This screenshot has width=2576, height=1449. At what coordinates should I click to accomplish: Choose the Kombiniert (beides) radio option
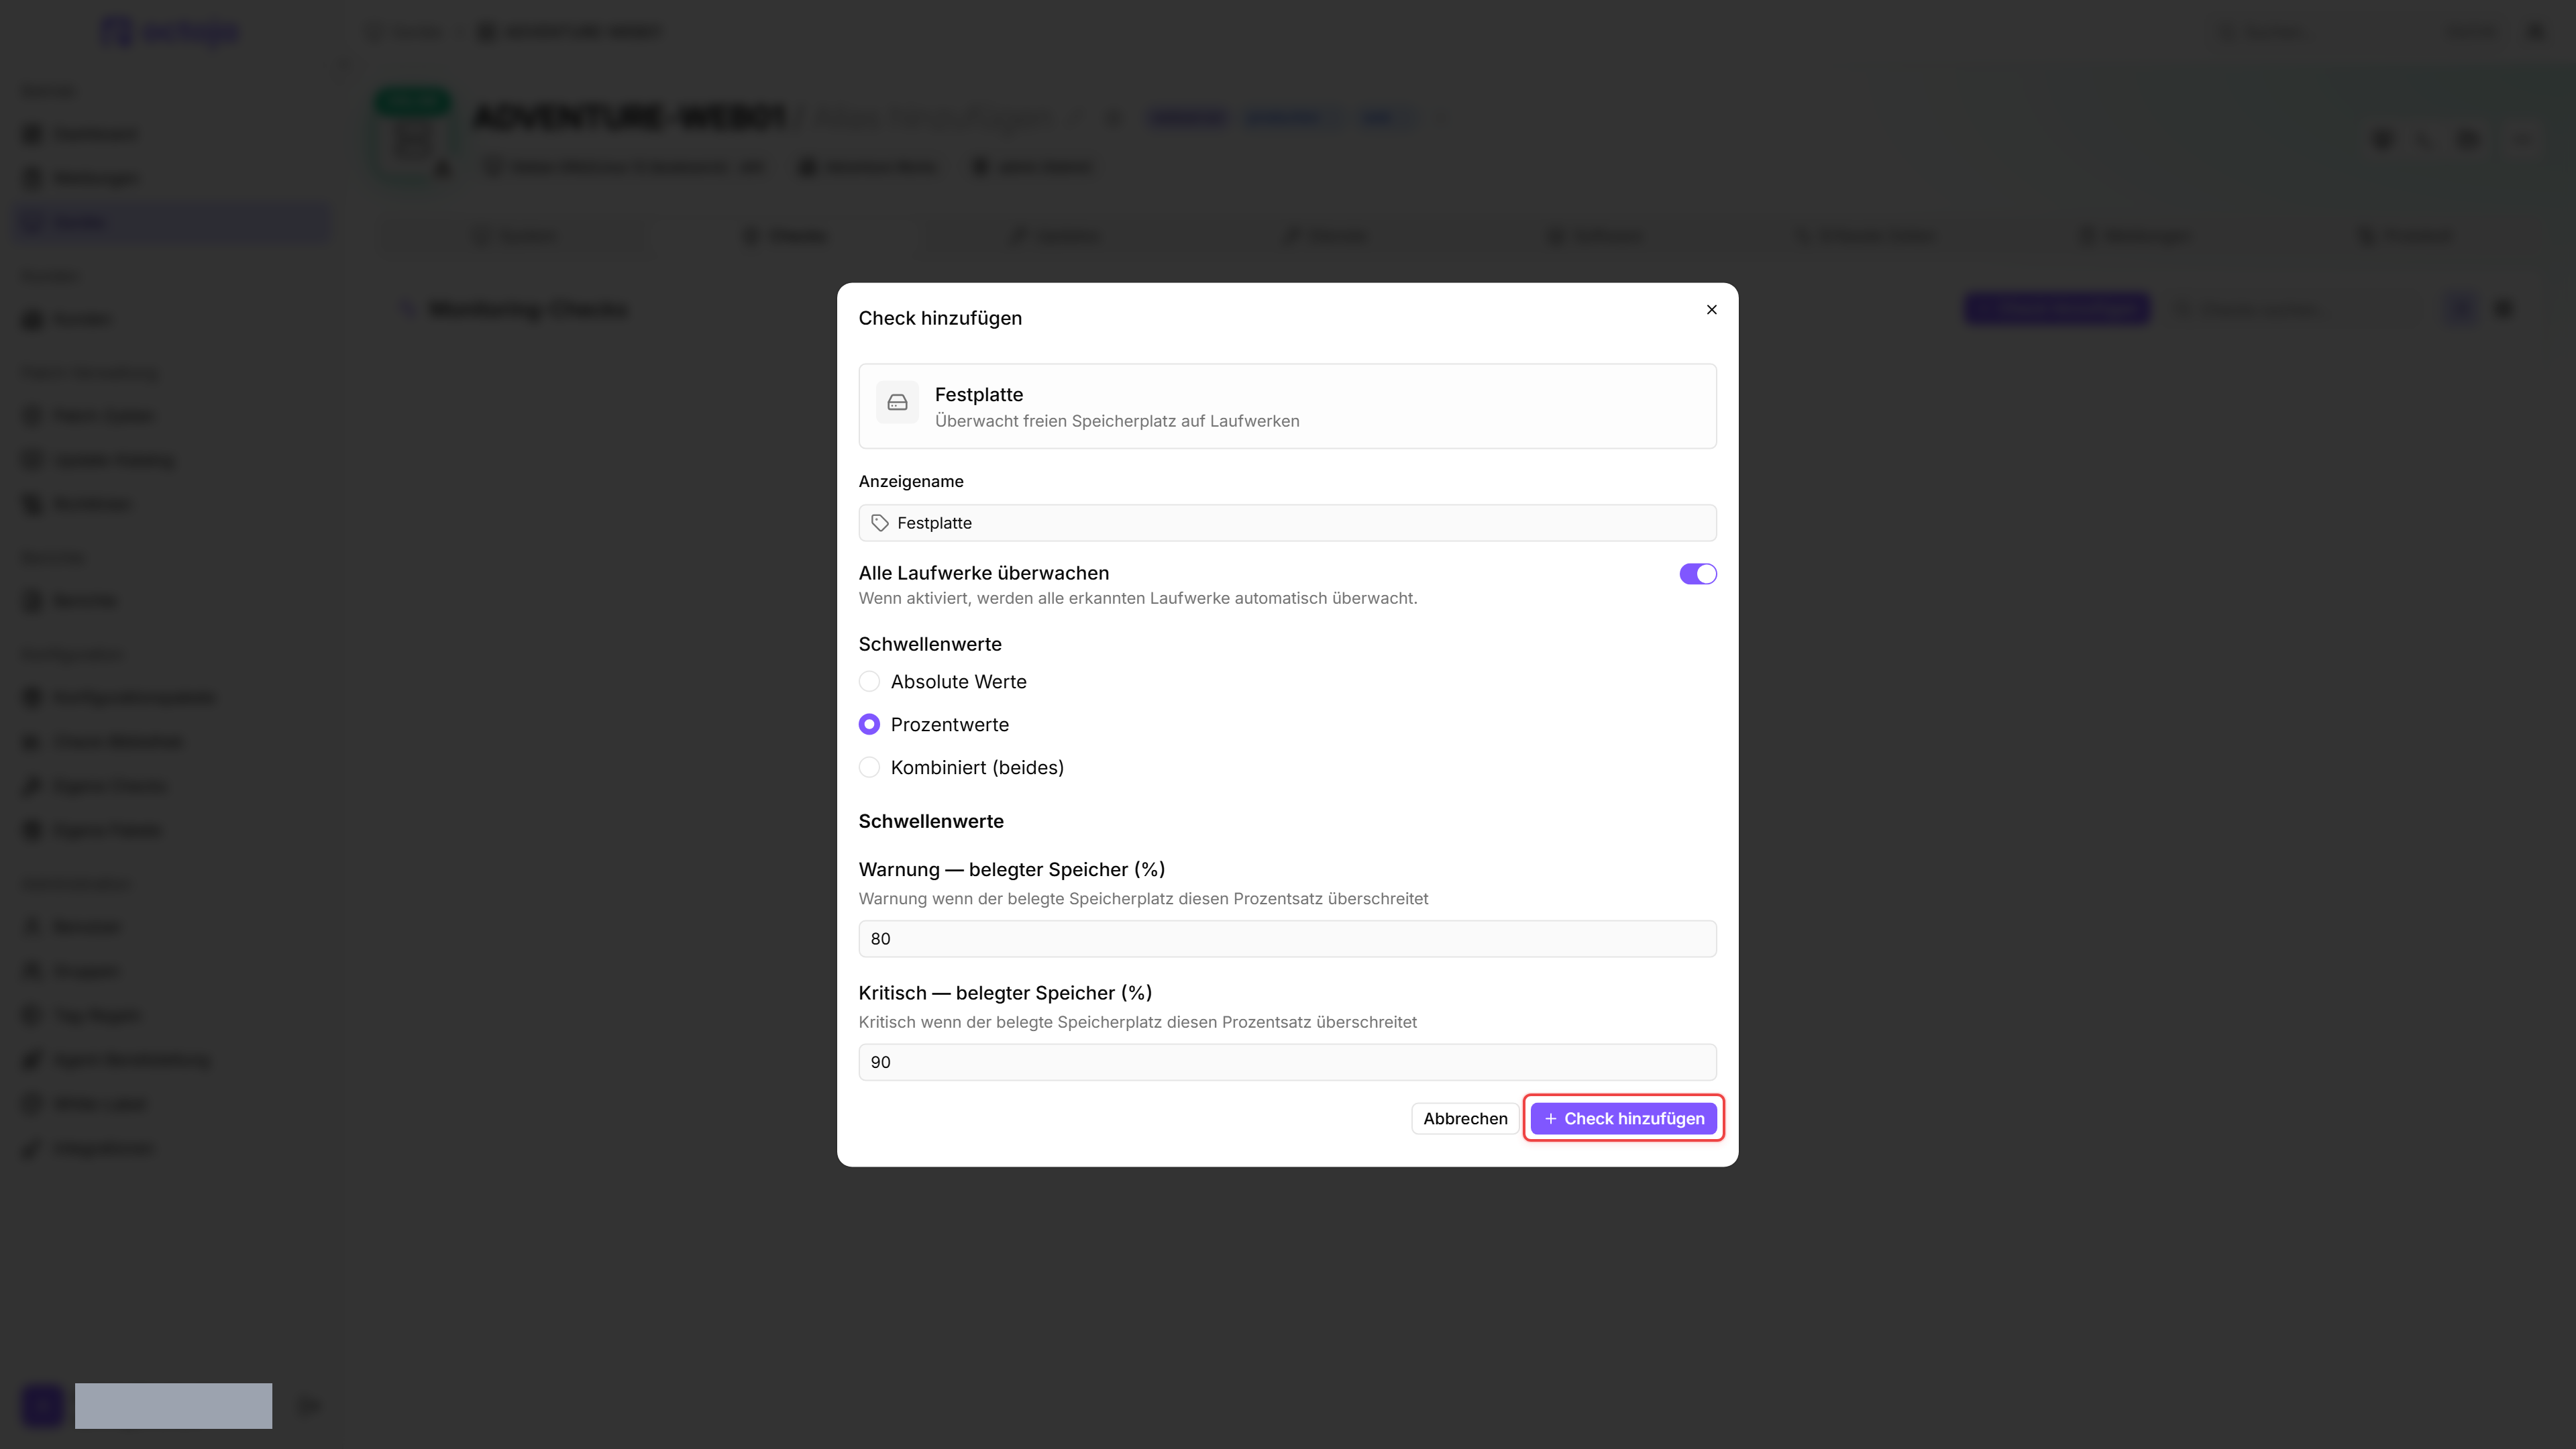point(869,767)
